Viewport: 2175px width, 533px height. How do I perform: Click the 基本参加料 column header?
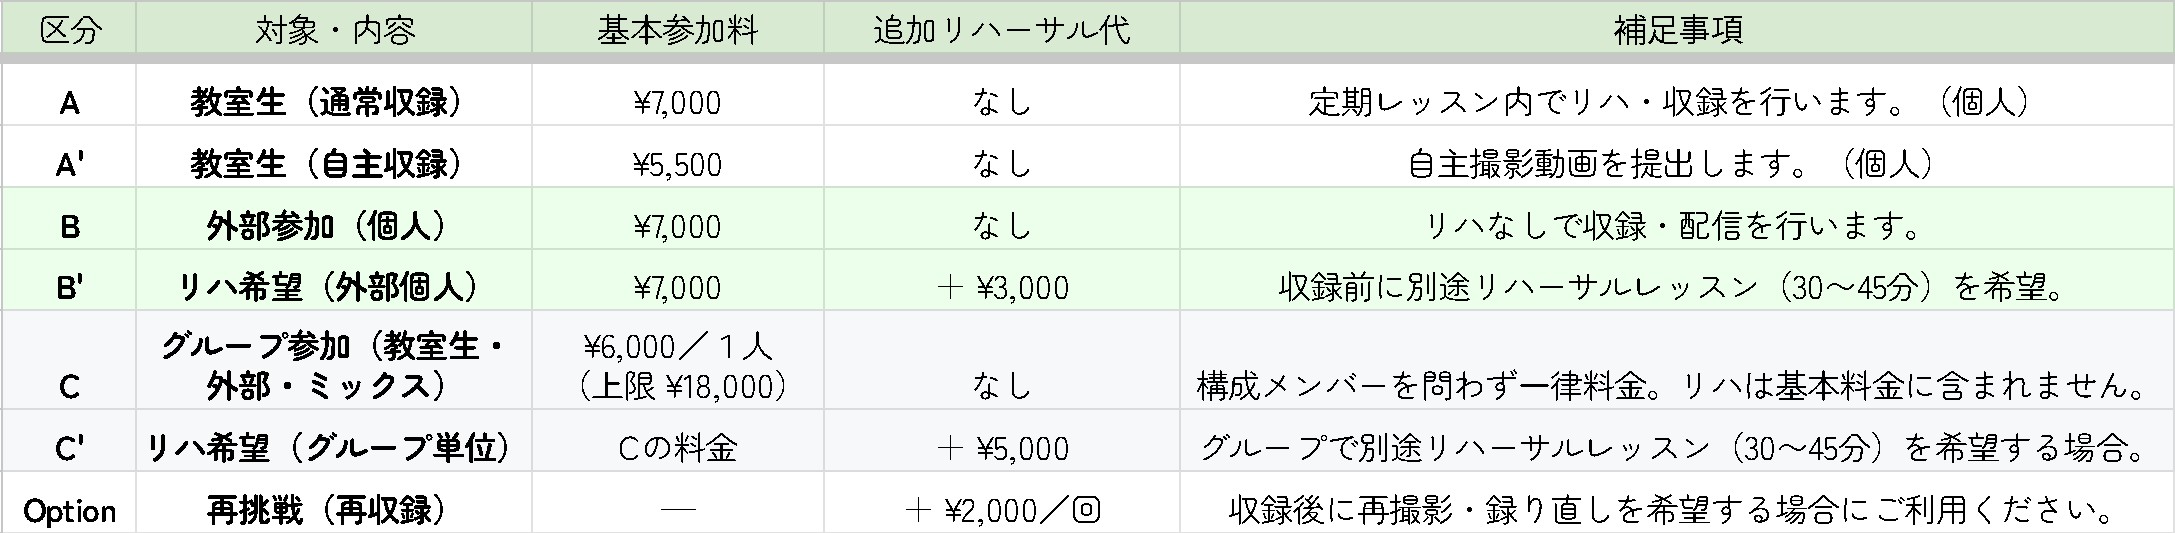(x=677, y=30)
